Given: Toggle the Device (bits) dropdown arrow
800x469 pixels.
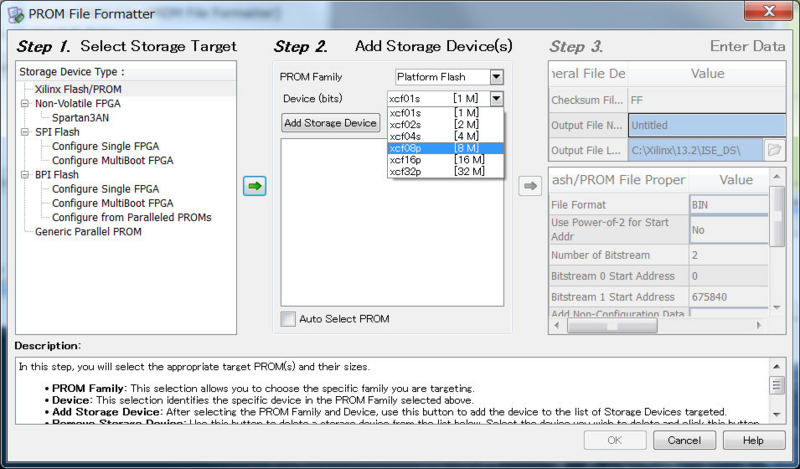Looking at the screenshot, I should tap(496, 98).
